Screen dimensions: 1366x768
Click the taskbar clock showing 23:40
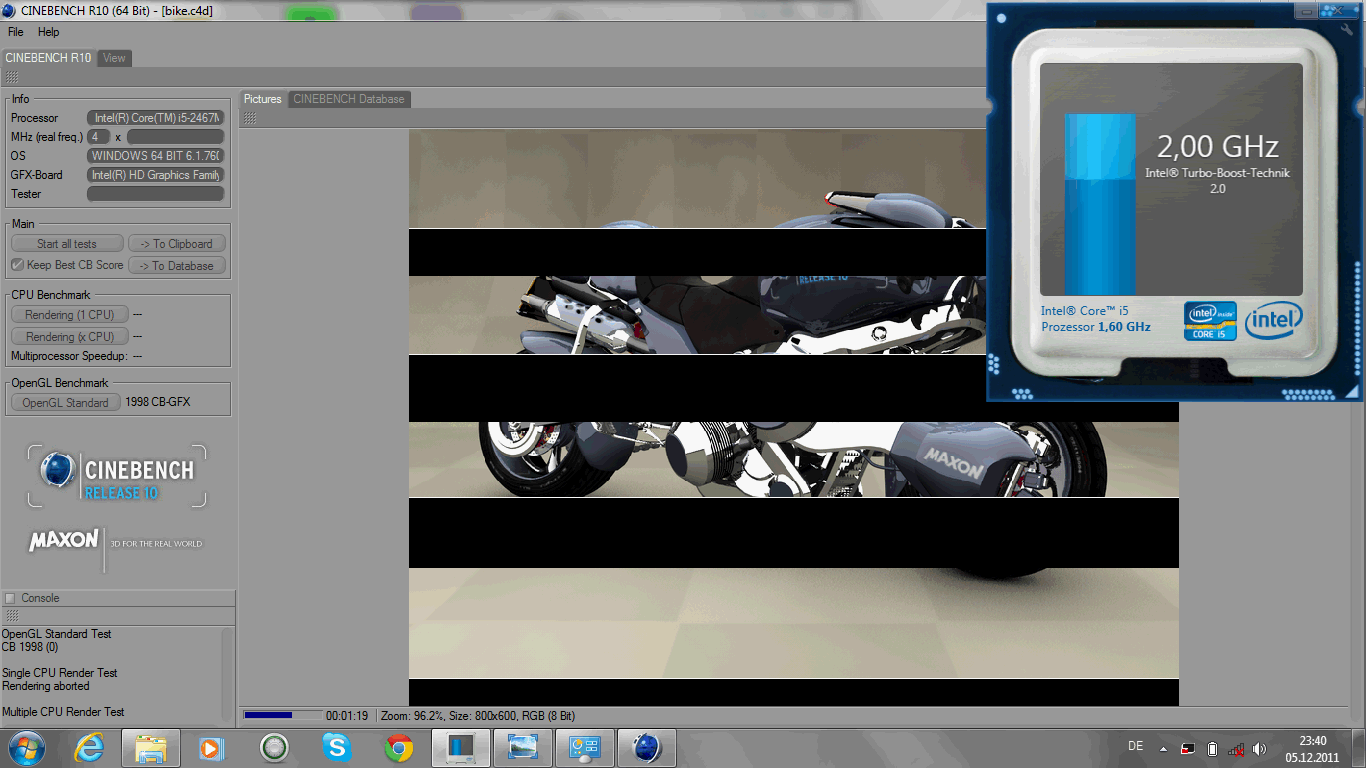pyautogui.click(x=1312, y=748)
